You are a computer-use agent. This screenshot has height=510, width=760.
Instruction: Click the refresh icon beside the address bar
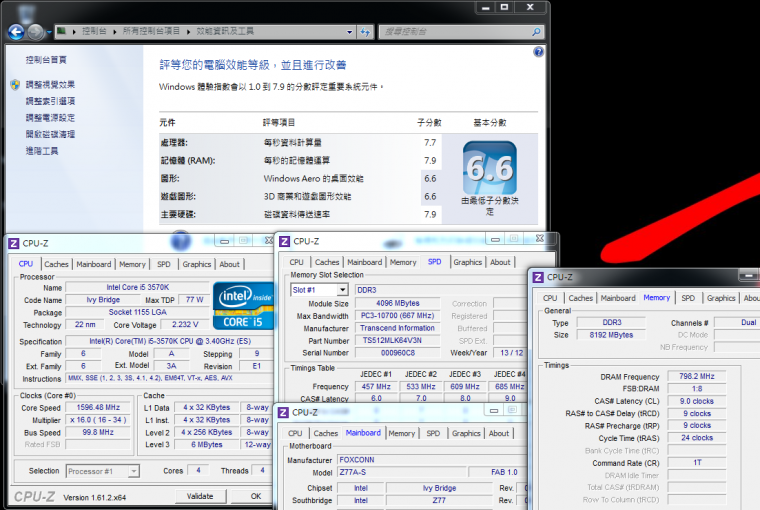pos(366,32)
